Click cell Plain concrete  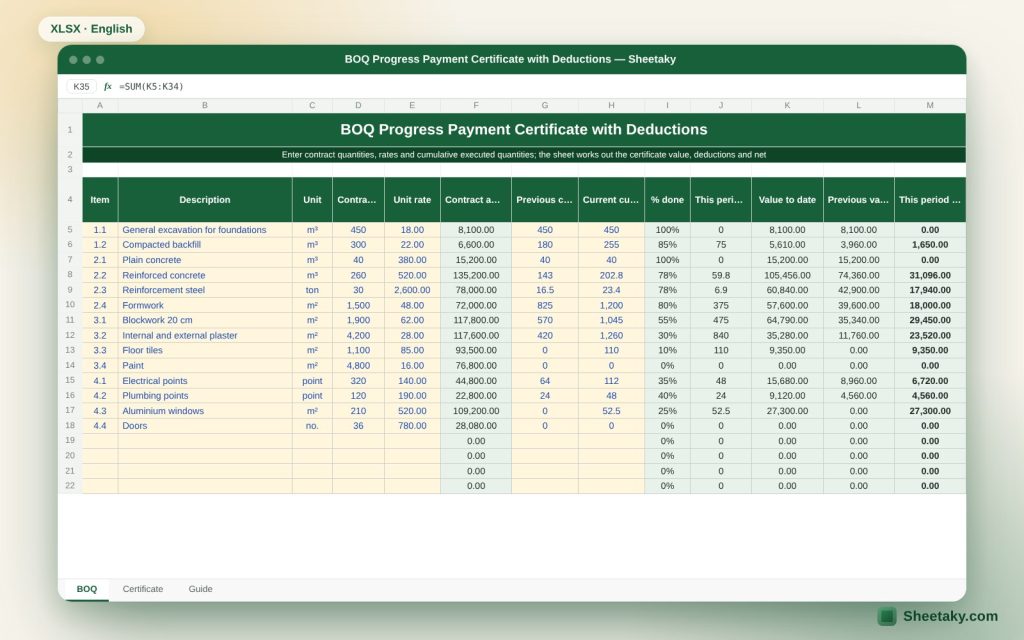pos(205,260)
